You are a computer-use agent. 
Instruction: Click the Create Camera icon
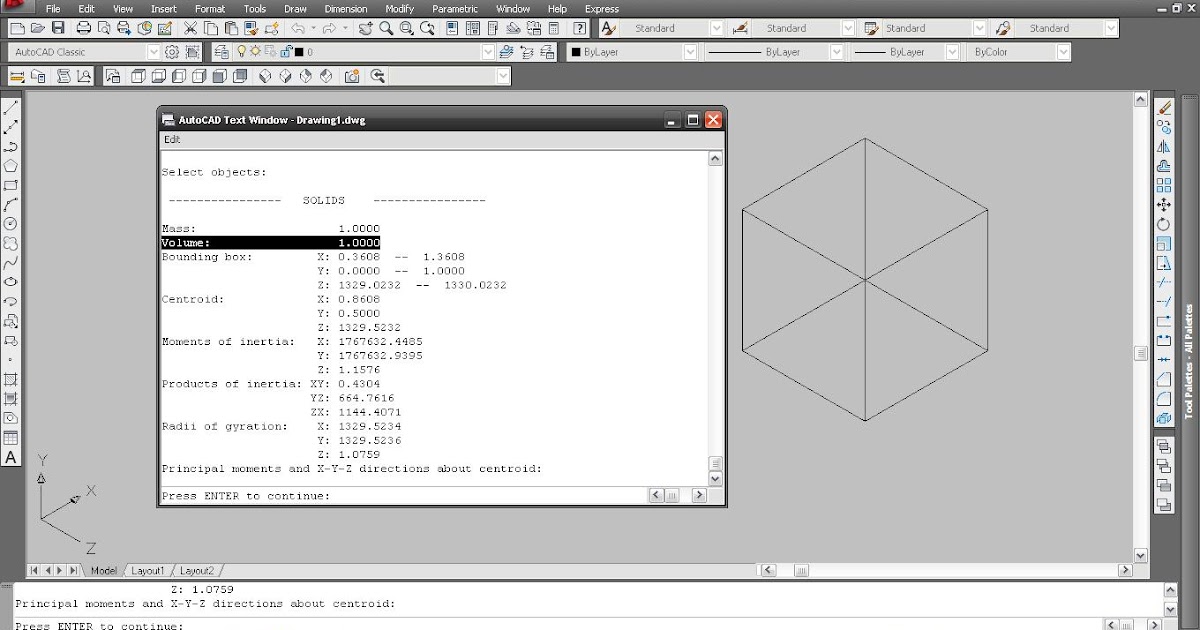pyautogui.click(x=352, y=76)
